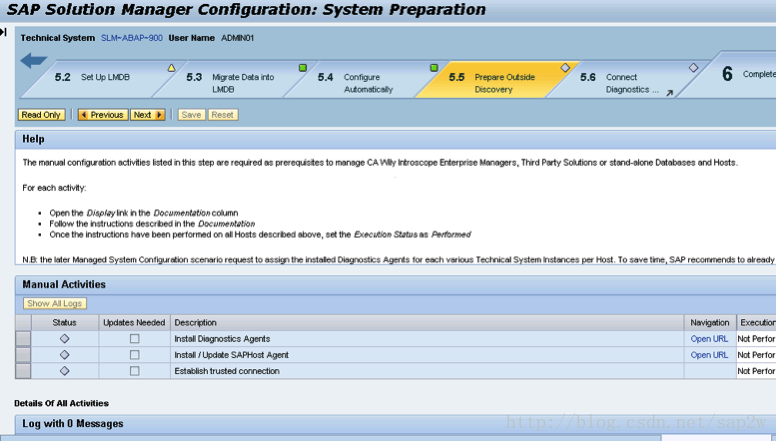The image size is (777, 442).
Task: Click the Next button
Action: coord(148,115)
